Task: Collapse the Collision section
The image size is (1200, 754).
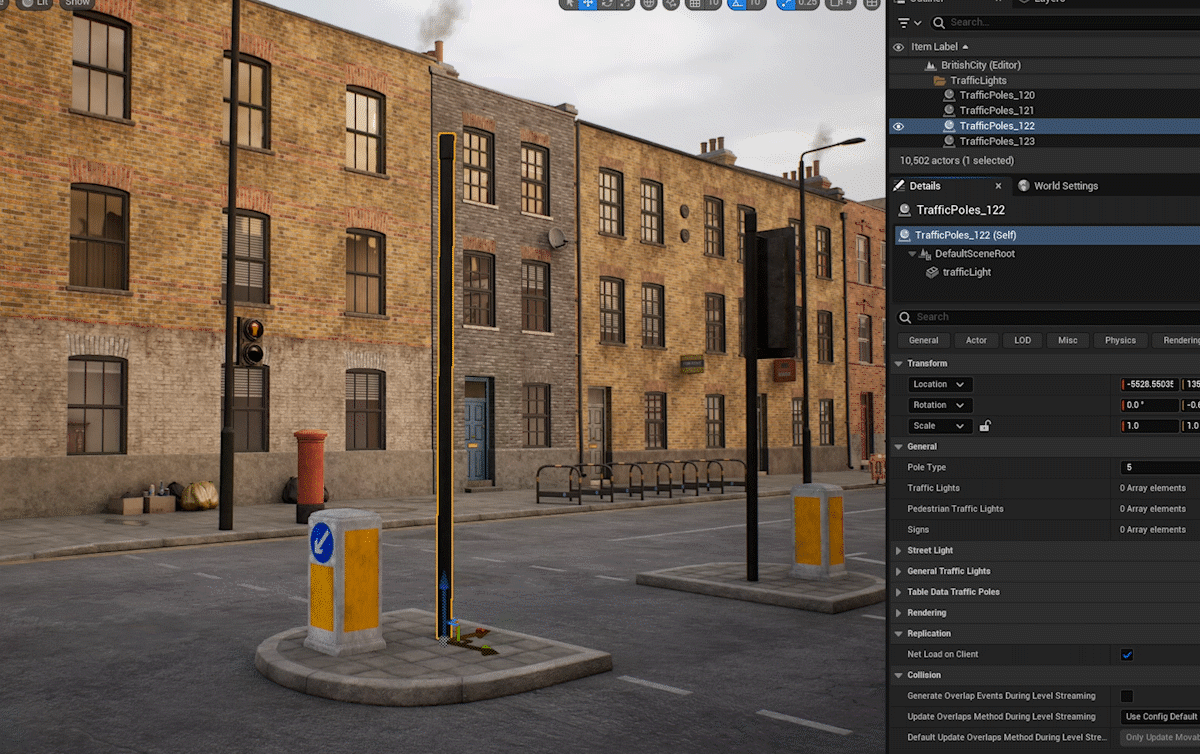Action: tap(898, 675)
